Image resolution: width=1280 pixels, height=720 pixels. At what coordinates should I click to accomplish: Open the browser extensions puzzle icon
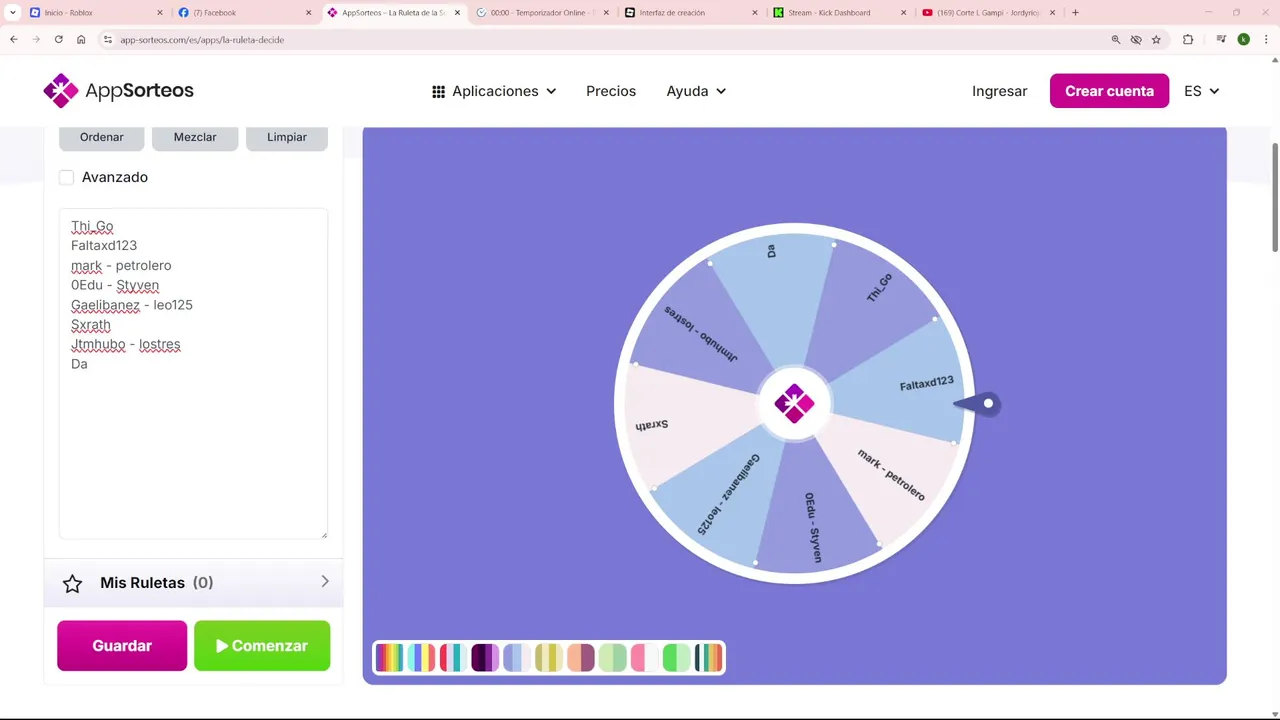tap(1188, 39)
